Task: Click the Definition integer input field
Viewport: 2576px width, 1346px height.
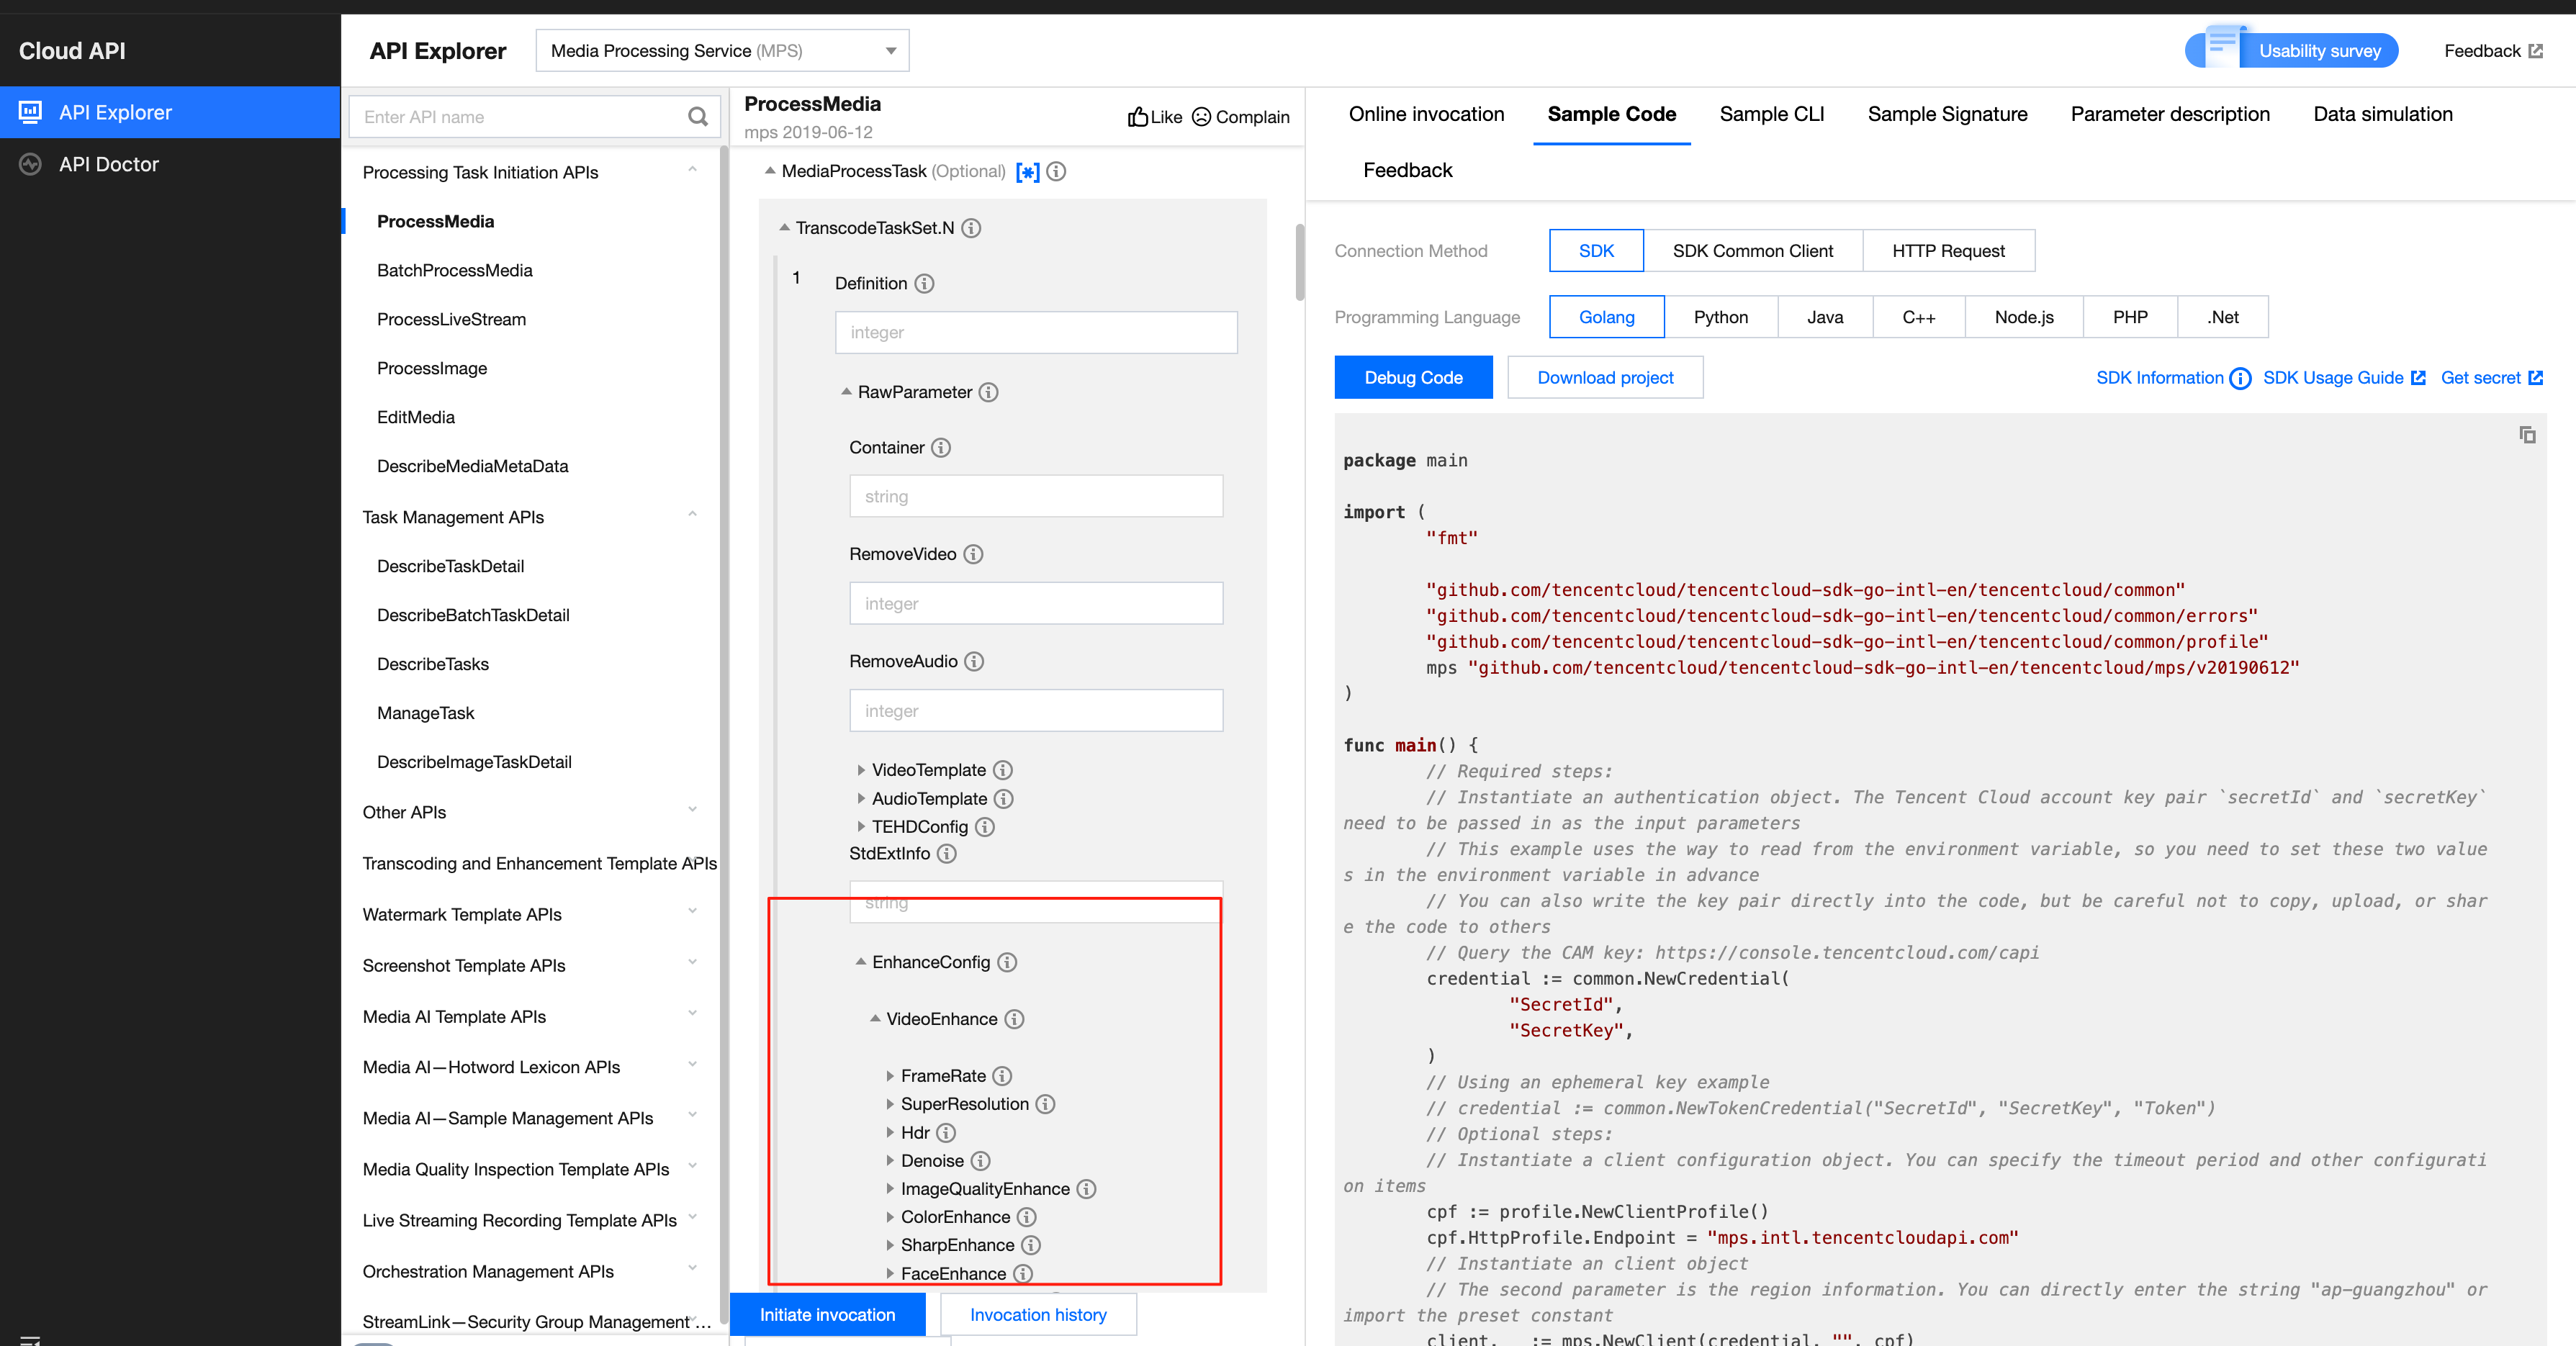Action: (1035, 332)
